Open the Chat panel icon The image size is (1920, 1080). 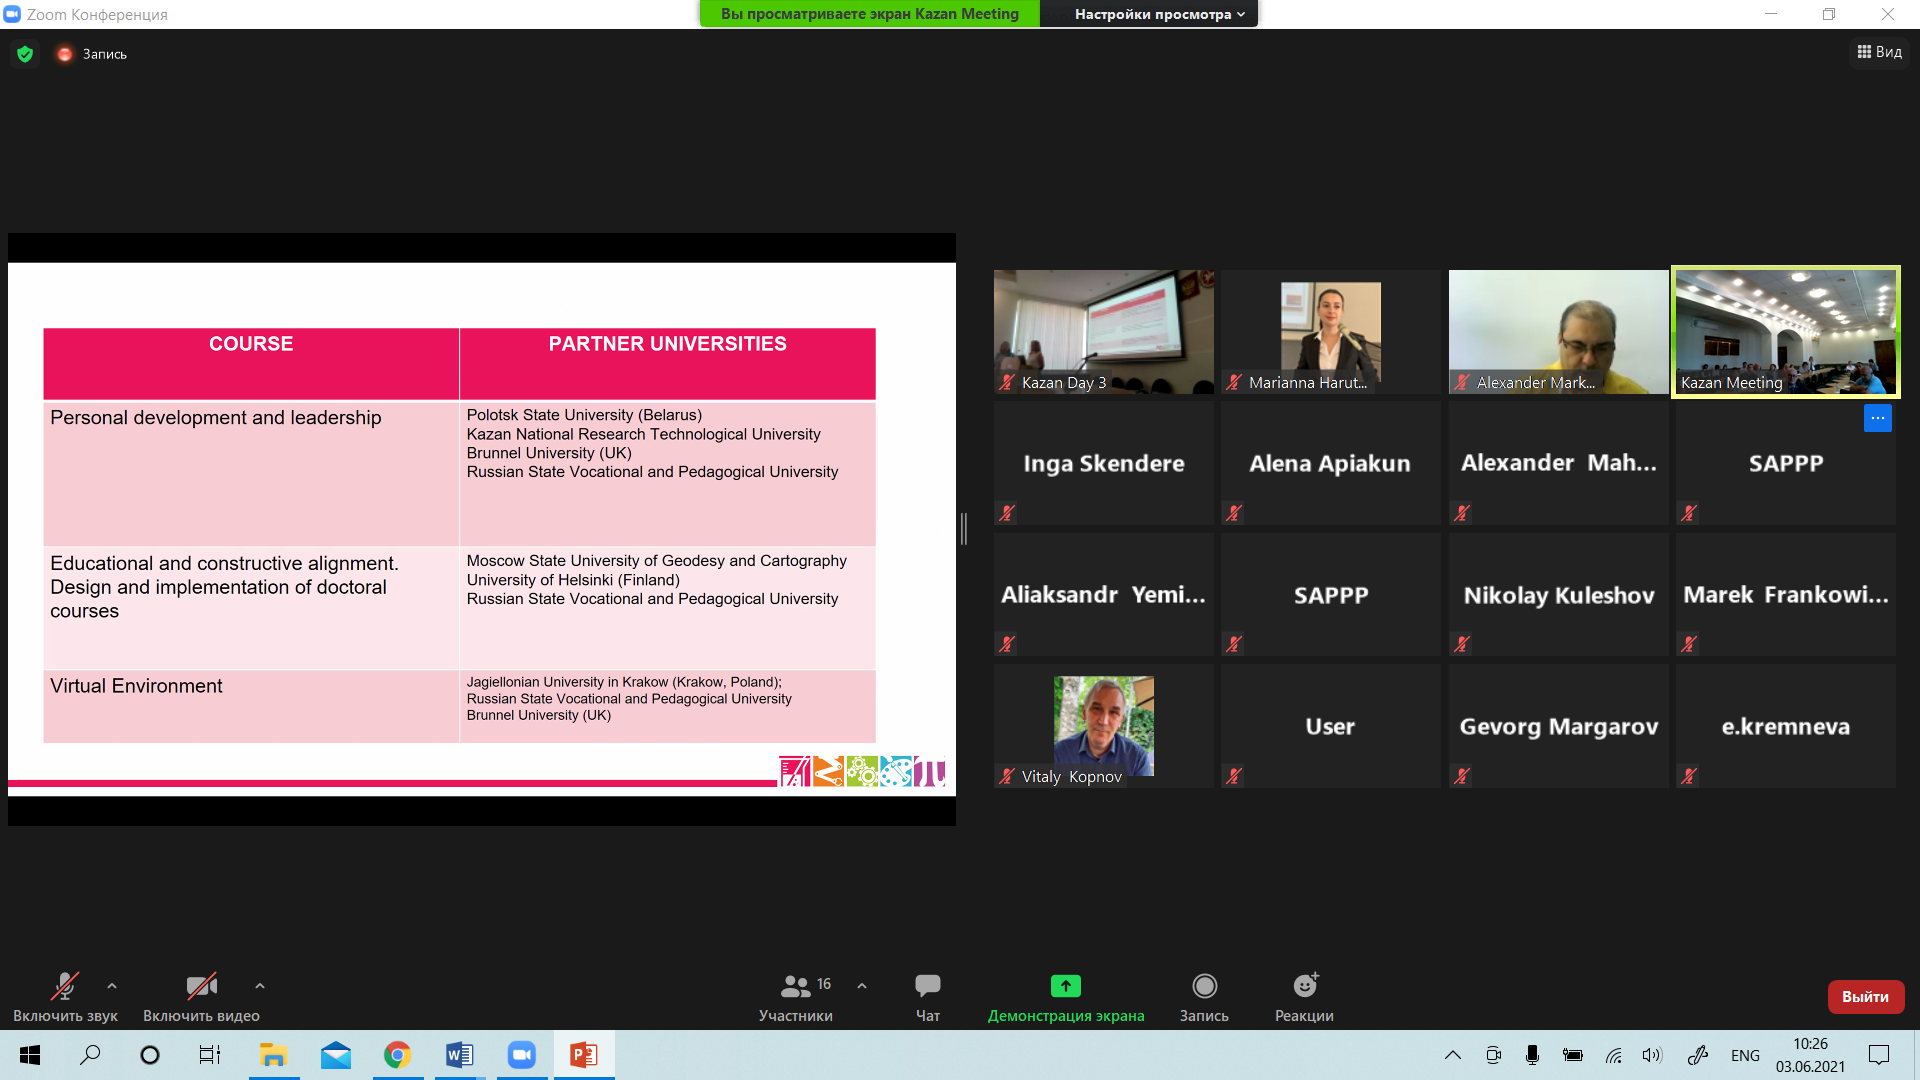(x=927, y=986)
